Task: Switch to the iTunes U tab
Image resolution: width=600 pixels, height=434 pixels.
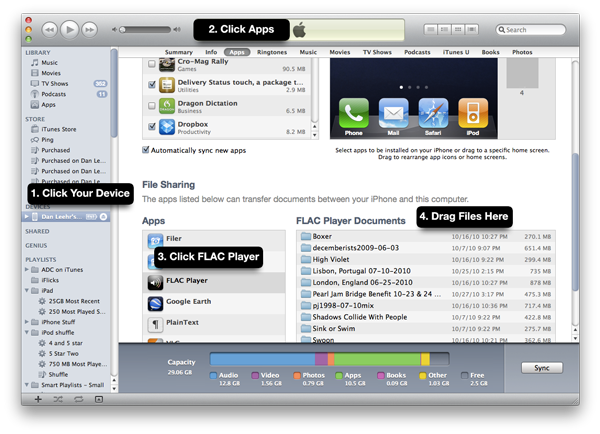Action: tap(456, 52)
